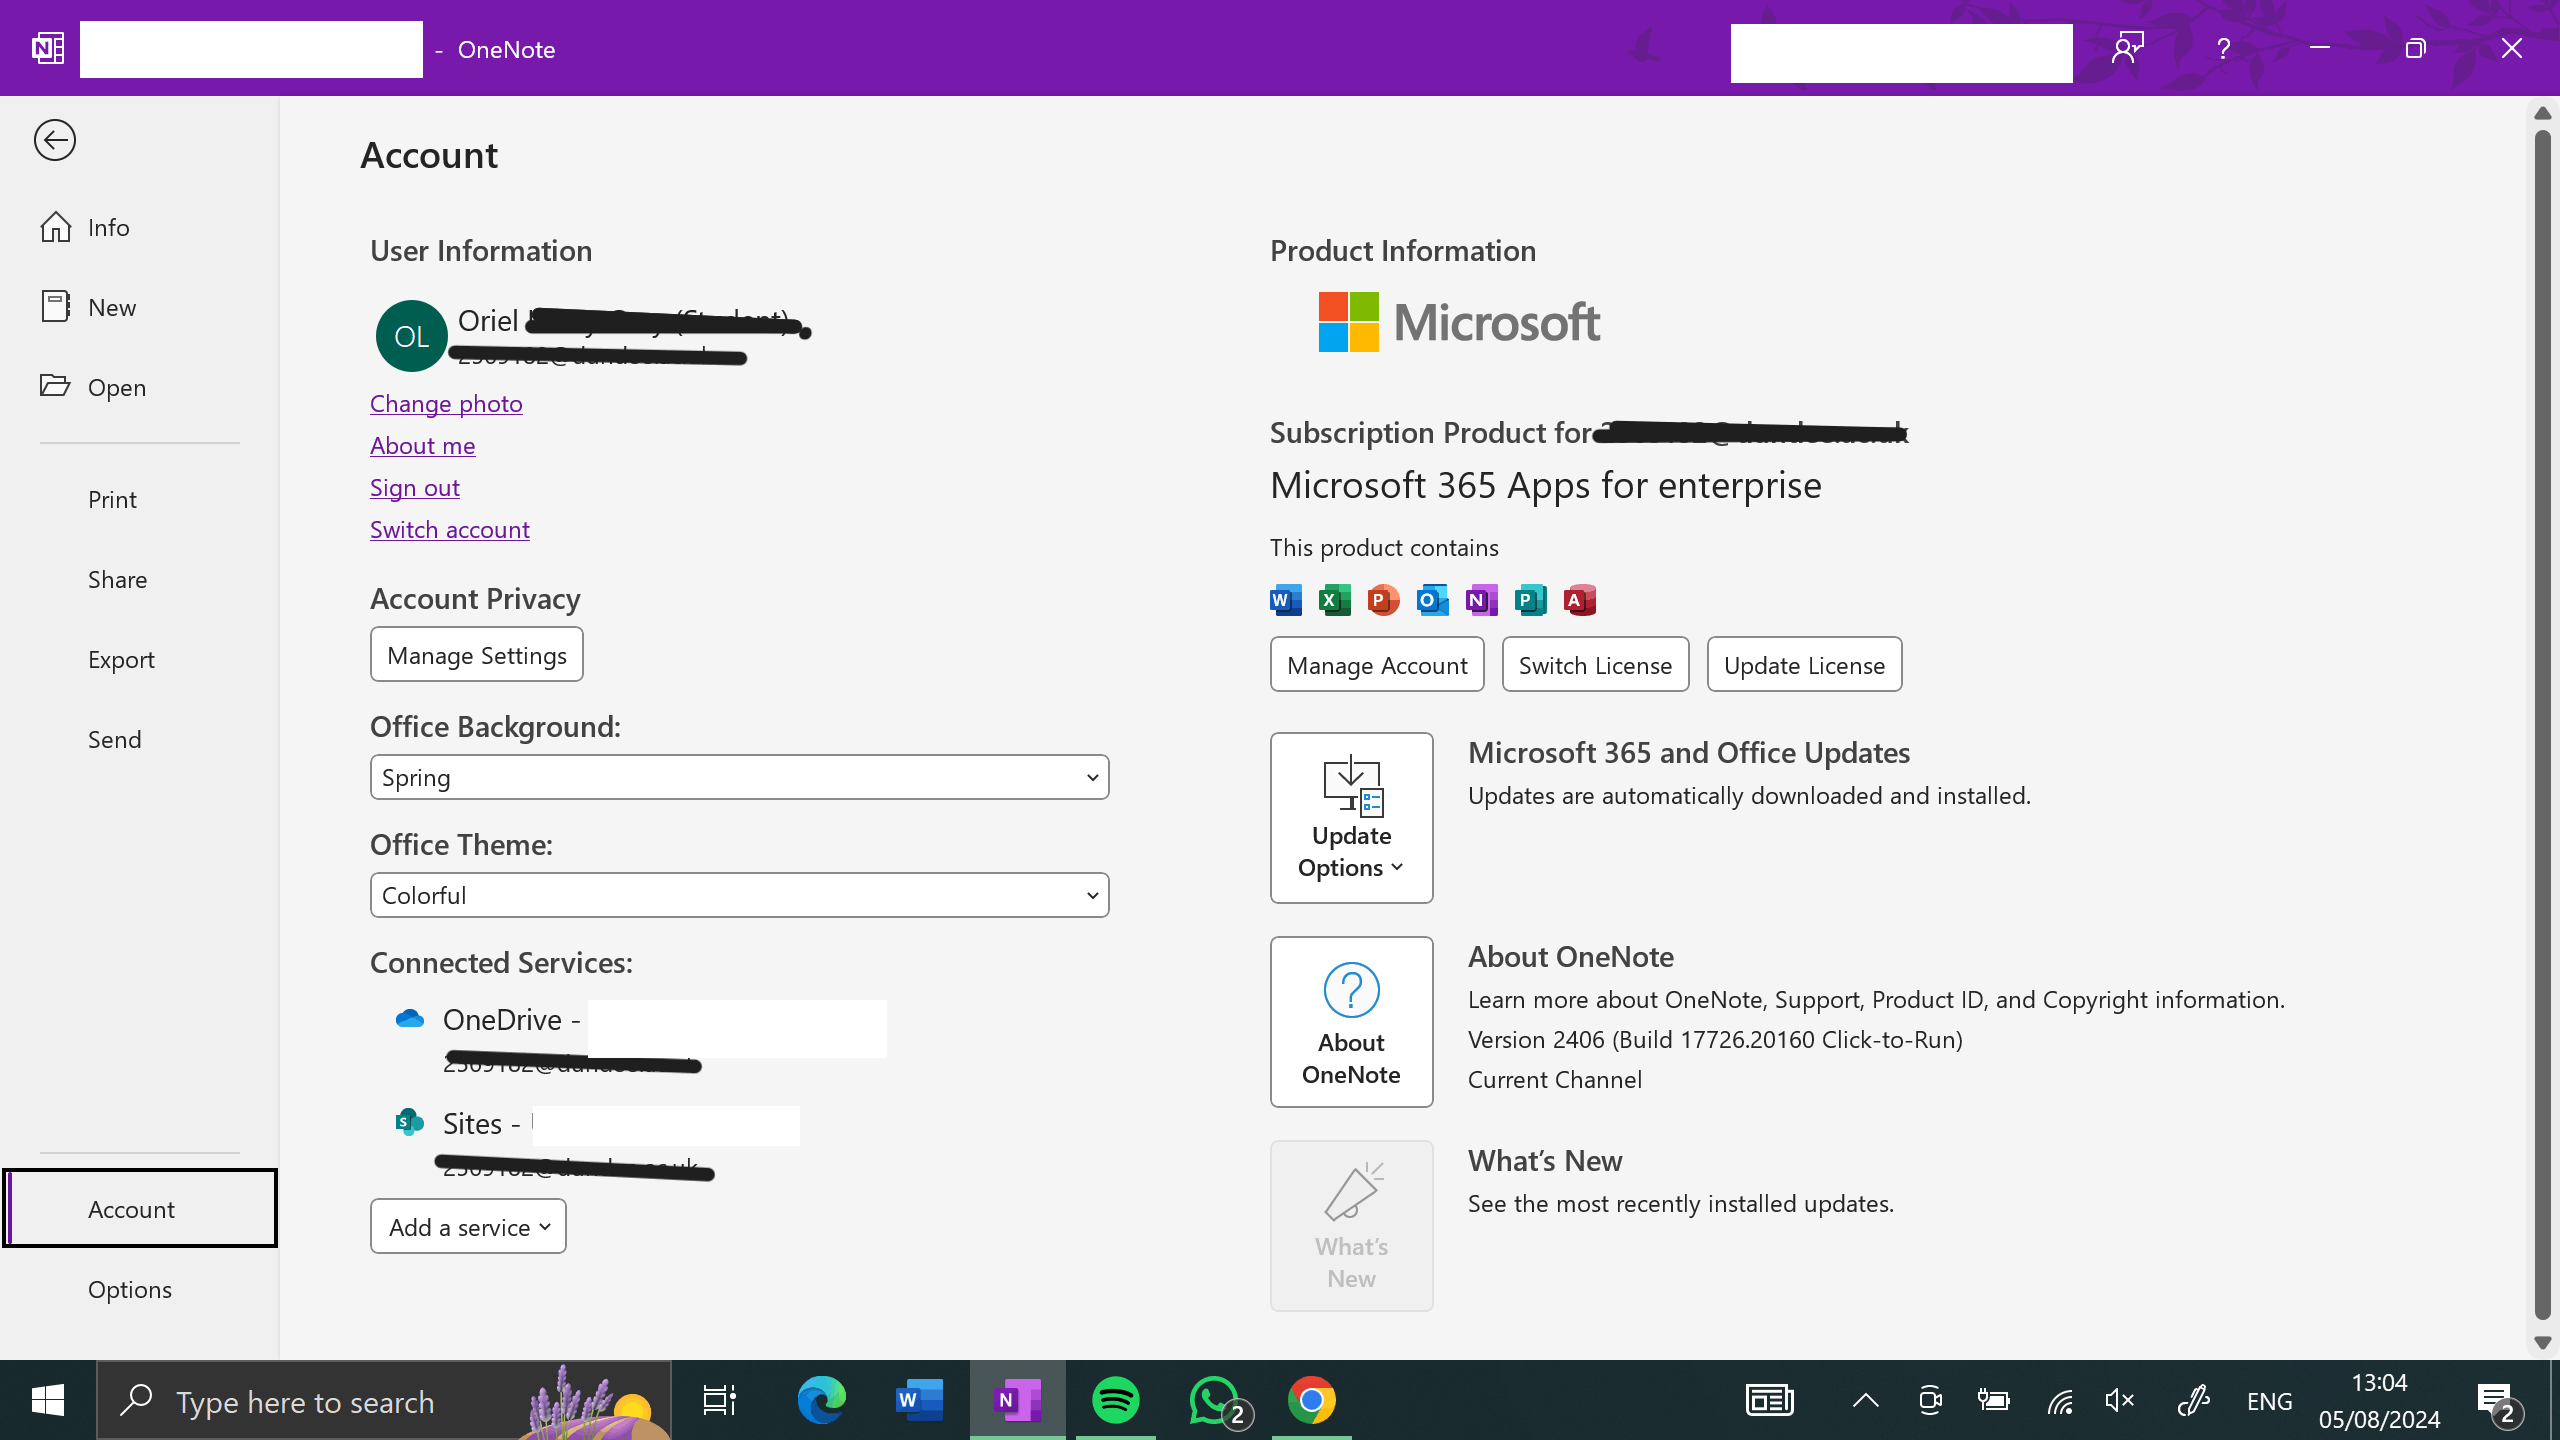This screenshot has height=1440, width=2560.
Task: Open the Office Theme dropdown showing Colorful
Action: point(740,895)
